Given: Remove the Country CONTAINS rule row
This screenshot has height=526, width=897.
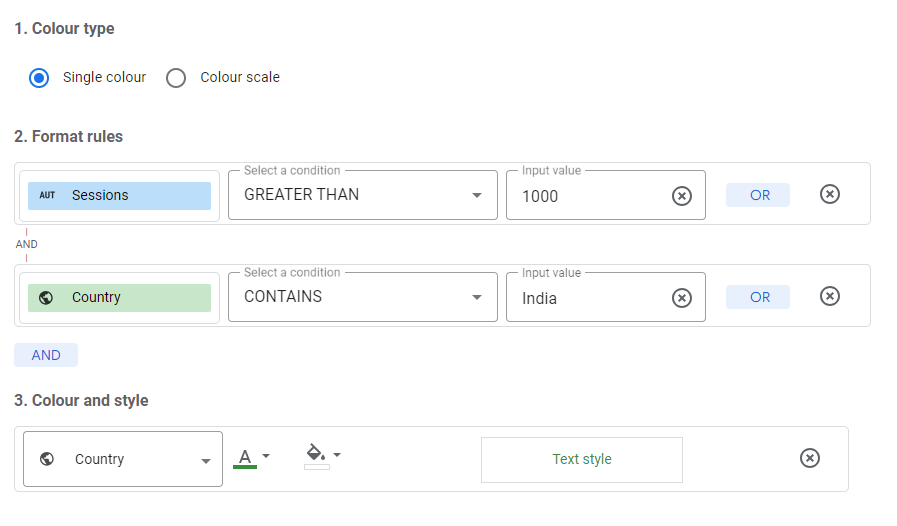Looking at the screenshot, I should point(829,296).
